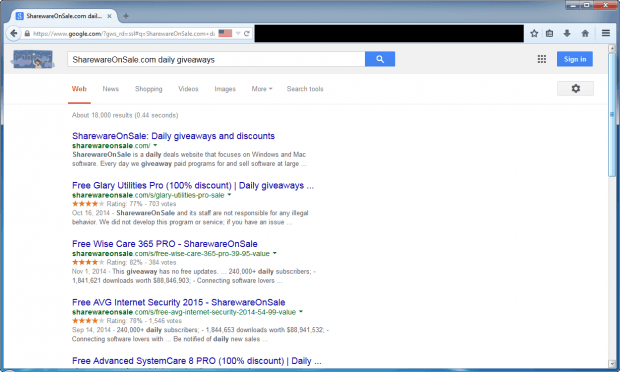Open Free Advanced SystemCare 8 PRO result
620x372 pixels.
[197, 361]
